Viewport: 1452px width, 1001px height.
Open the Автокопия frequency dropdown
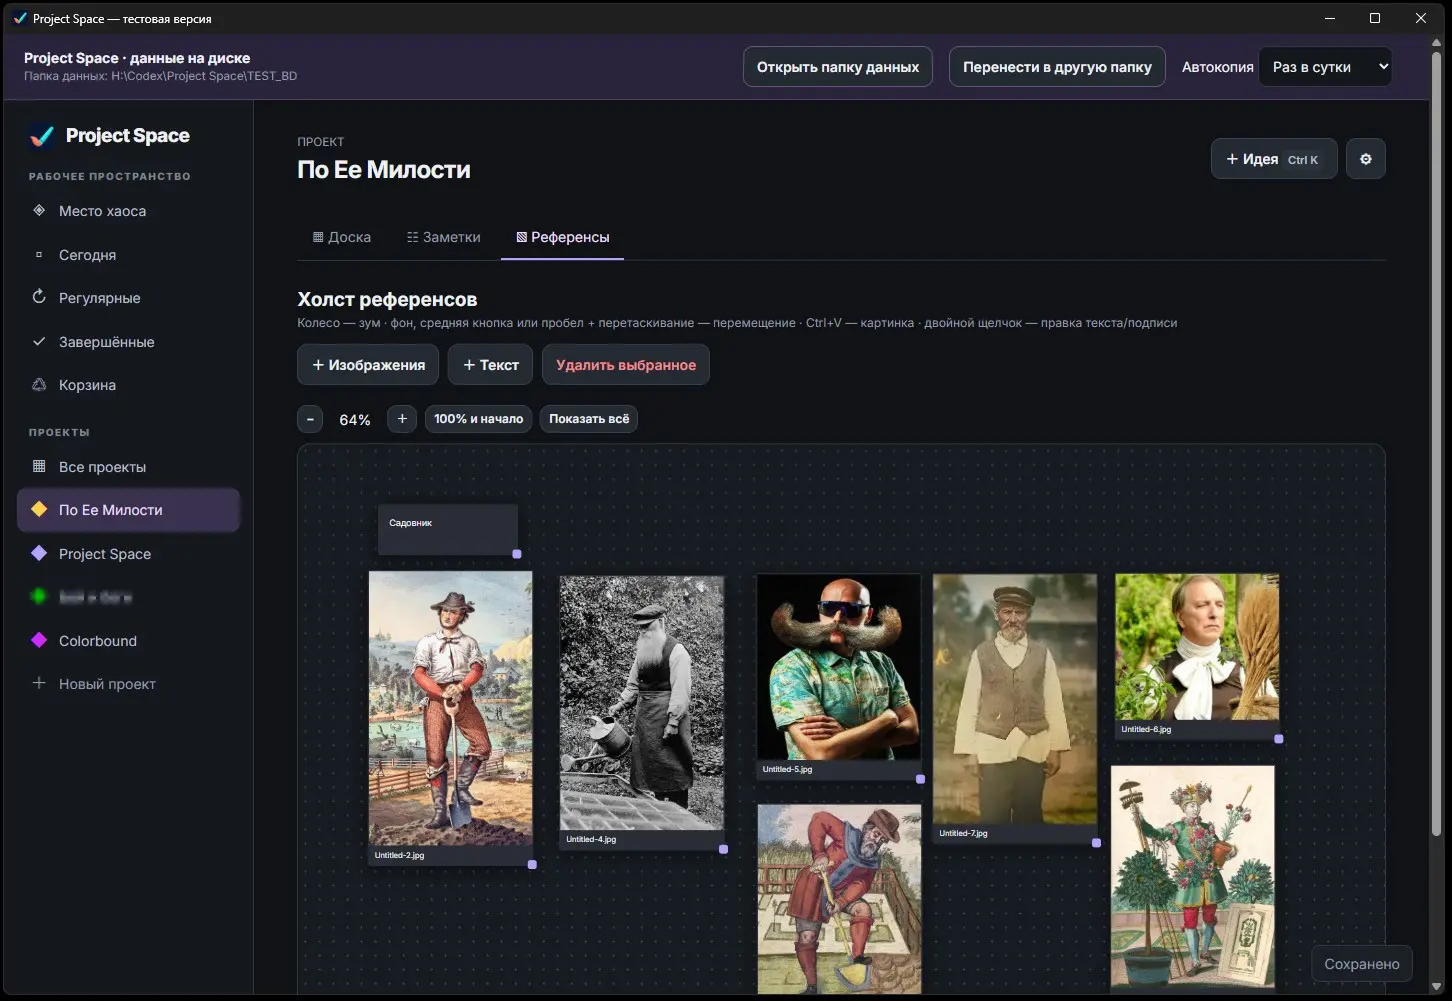[1325, 67]
